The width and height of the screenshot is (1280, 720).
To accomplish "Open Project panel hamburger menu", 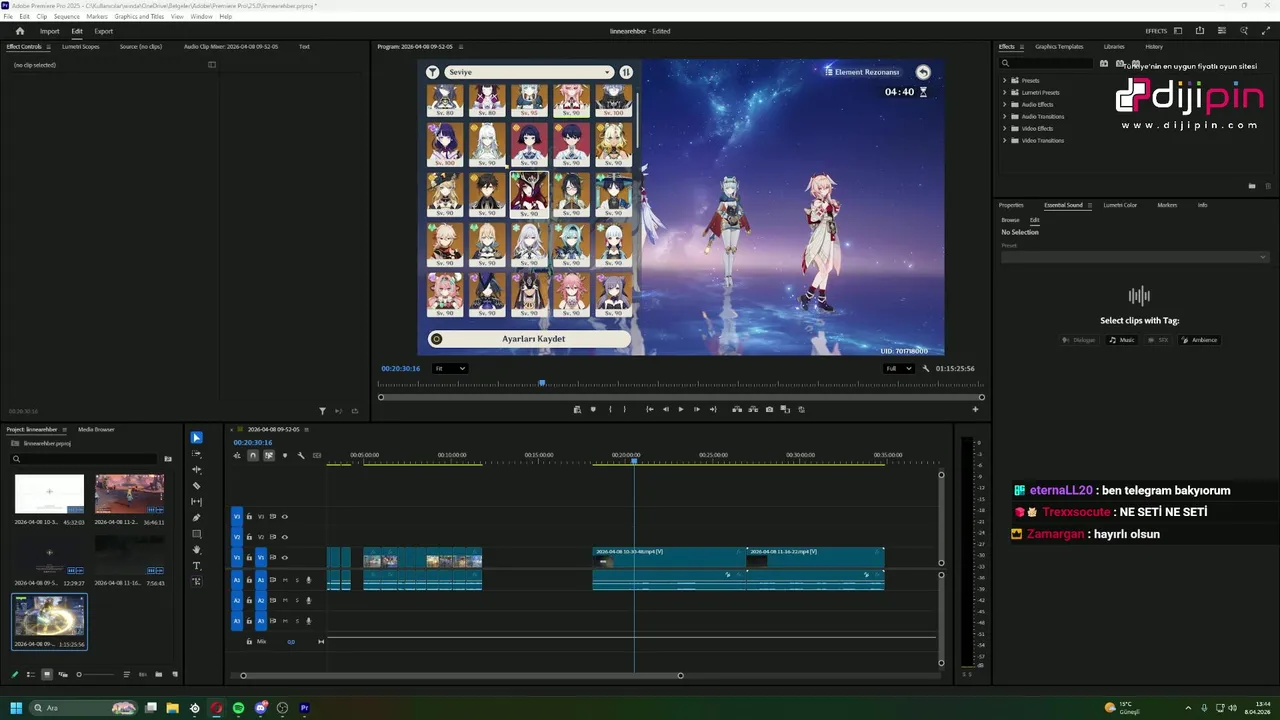I will tap(65, 429).
